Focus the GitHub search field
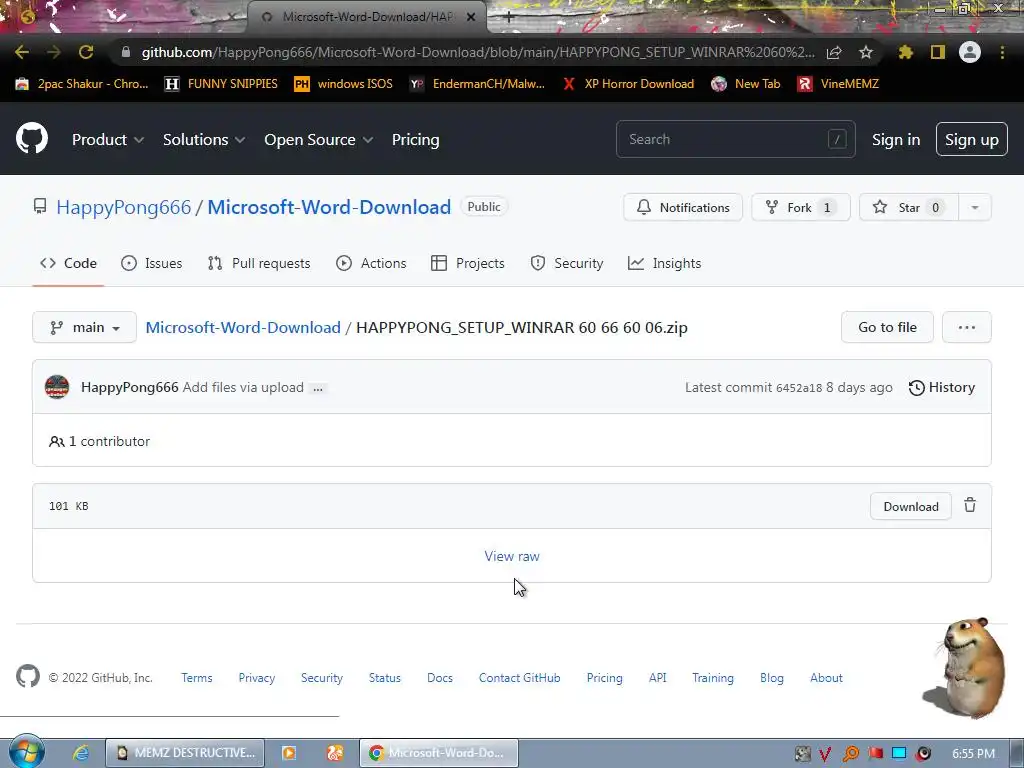The width and height of the screenshot is (1024, 768). tap(735, 139)
